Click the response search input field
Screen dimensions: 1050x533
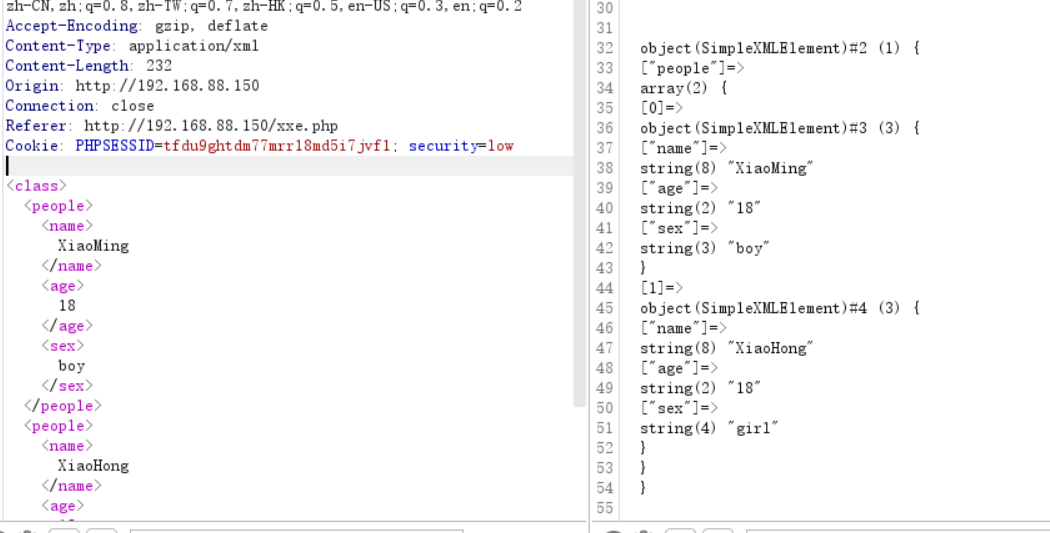click(x=895, y=529)
